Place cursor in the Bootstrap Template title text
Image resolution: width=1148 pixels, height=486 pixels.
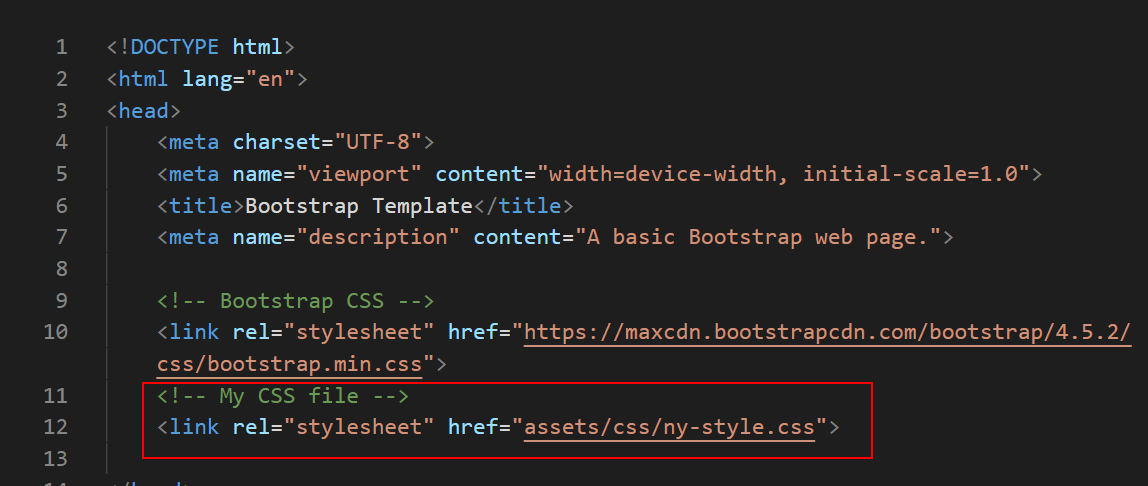(x=358, y=206)
